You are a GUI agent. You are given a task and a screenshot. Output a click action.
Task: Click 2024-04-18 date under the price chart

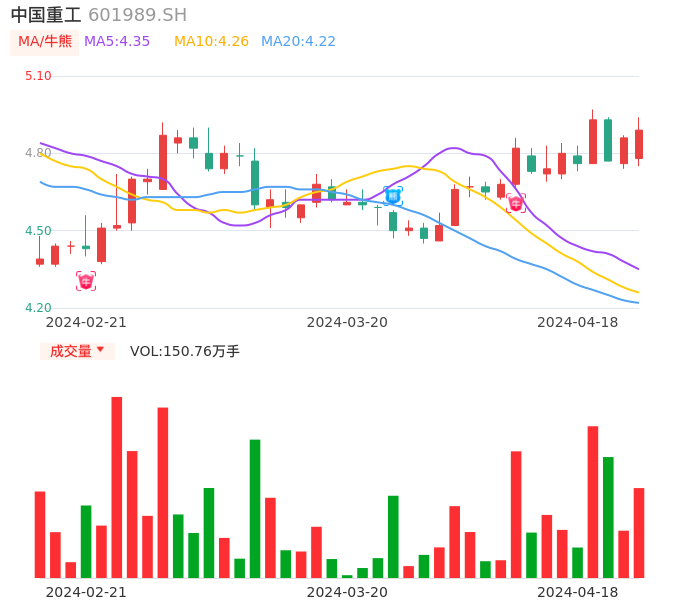[578, 322]
